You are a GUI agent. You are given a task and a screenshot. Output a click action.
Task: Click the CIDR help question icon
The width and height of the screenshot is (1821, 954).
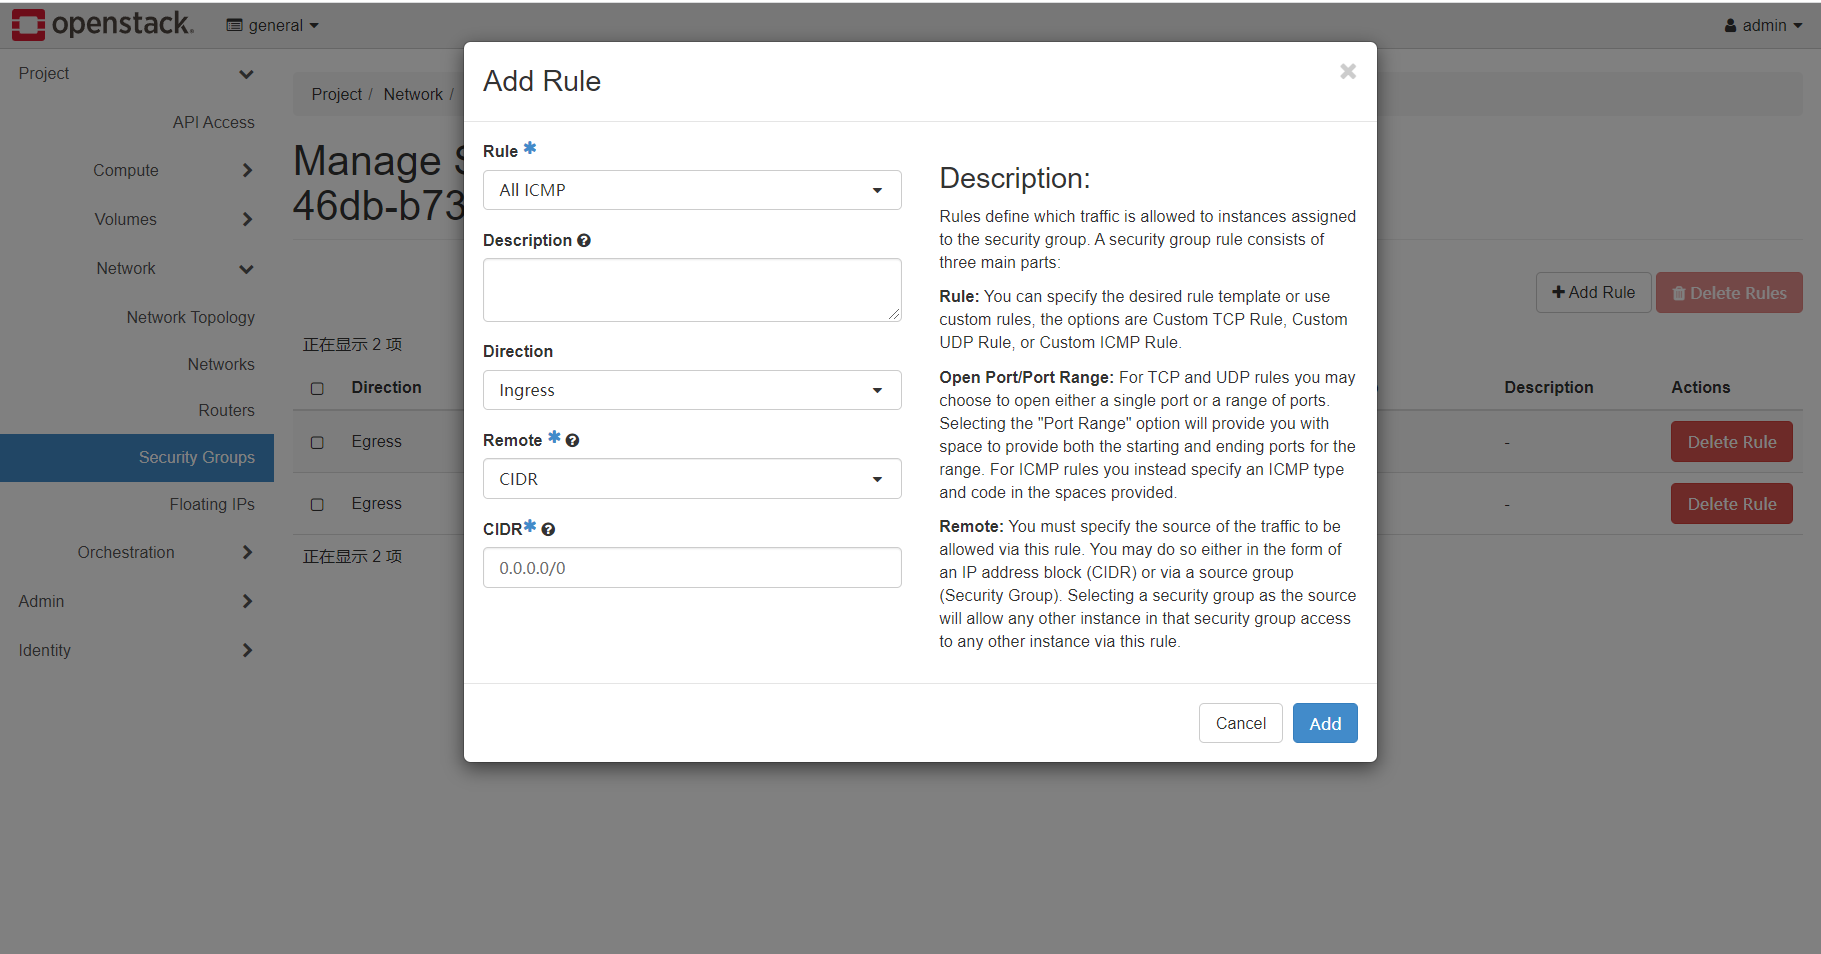[548, 529]
